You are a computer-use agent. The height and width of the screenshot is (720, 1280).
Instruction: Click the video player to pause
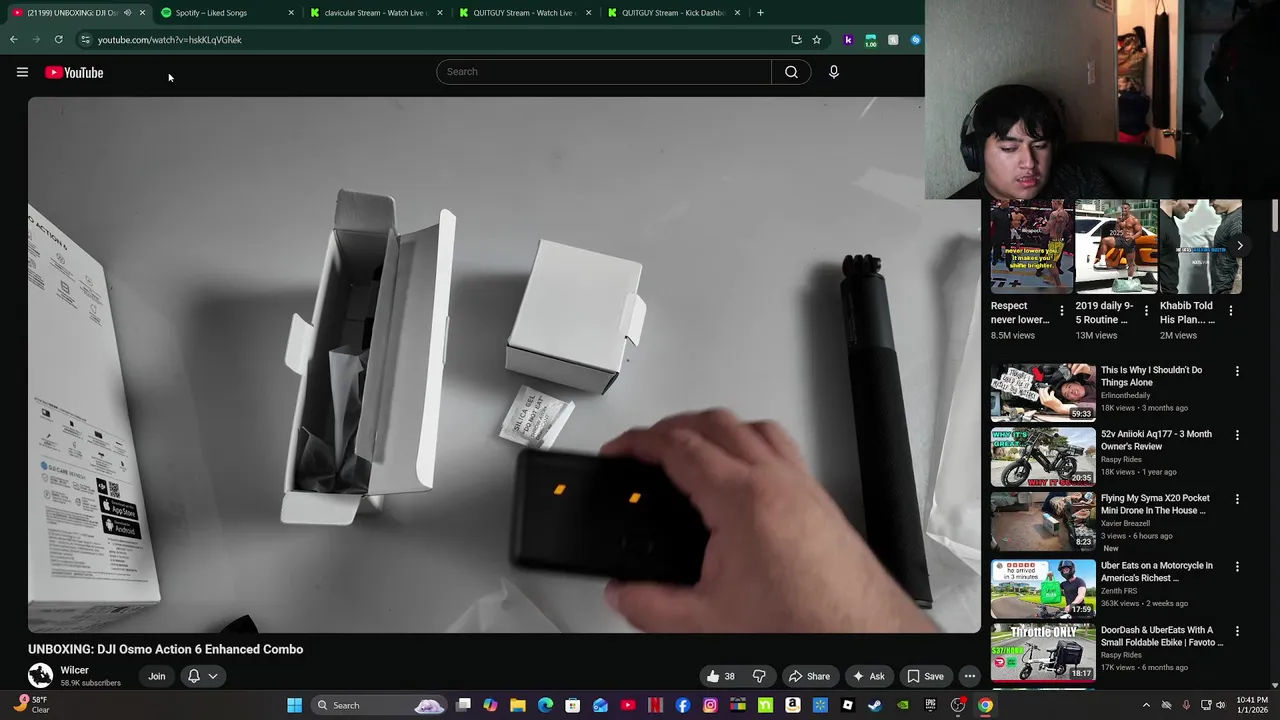click(504, 365)
